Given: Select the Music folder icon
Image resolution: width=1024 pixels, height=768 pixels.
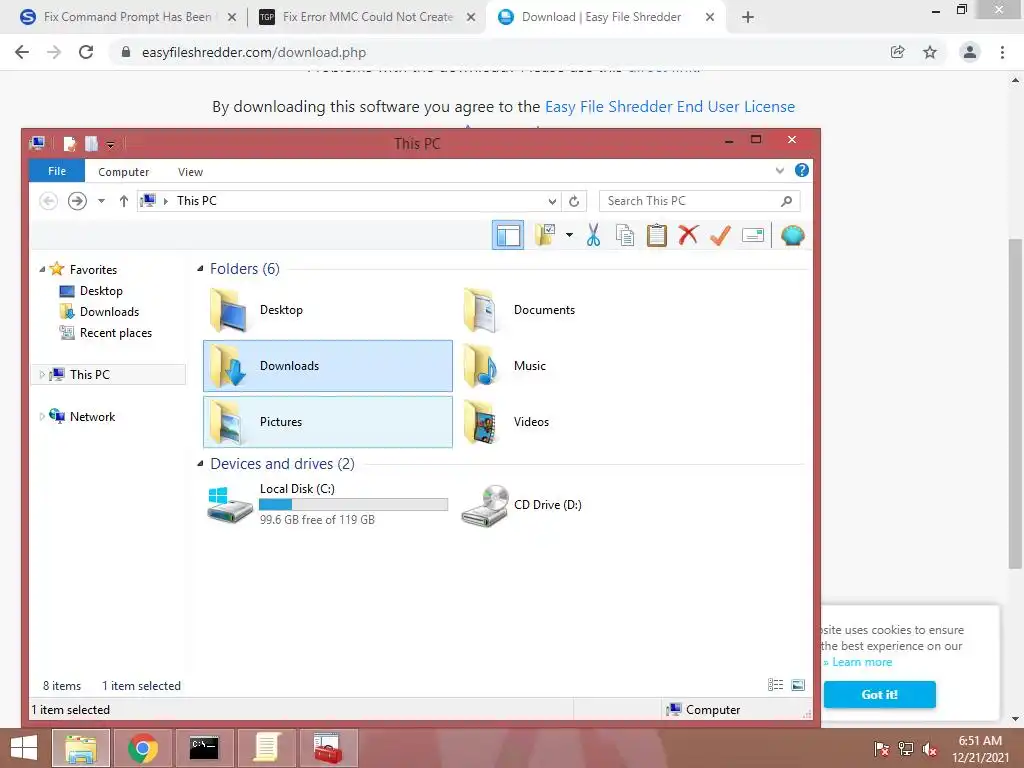Looking at the screenshot, I should click(x=581, y=366).
